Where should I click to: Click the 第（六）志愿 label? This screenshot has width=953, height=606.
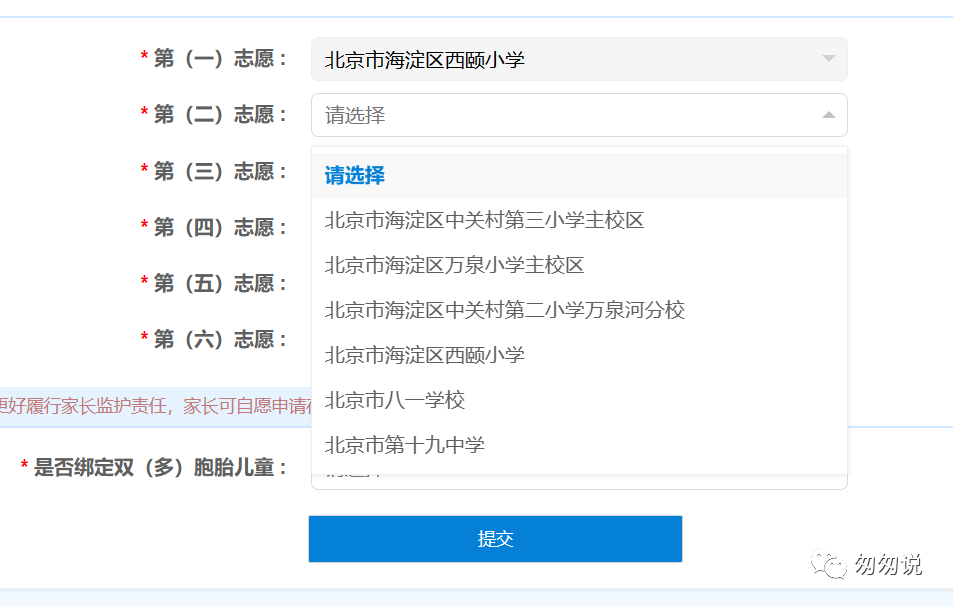tap(219, 339)
